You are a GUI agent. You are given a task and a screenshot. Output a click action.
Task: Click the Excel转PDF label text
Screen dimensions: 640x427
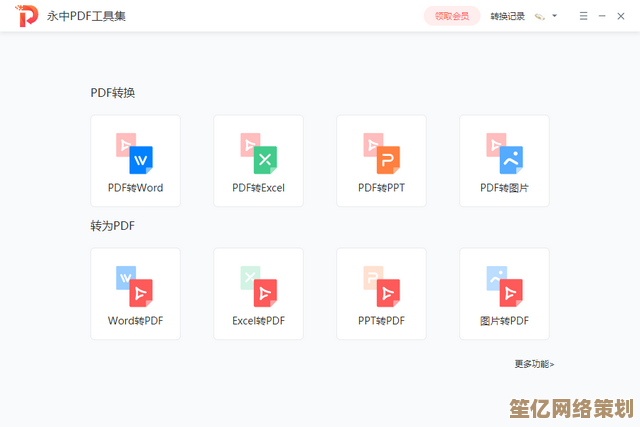(x=258, y=321)
